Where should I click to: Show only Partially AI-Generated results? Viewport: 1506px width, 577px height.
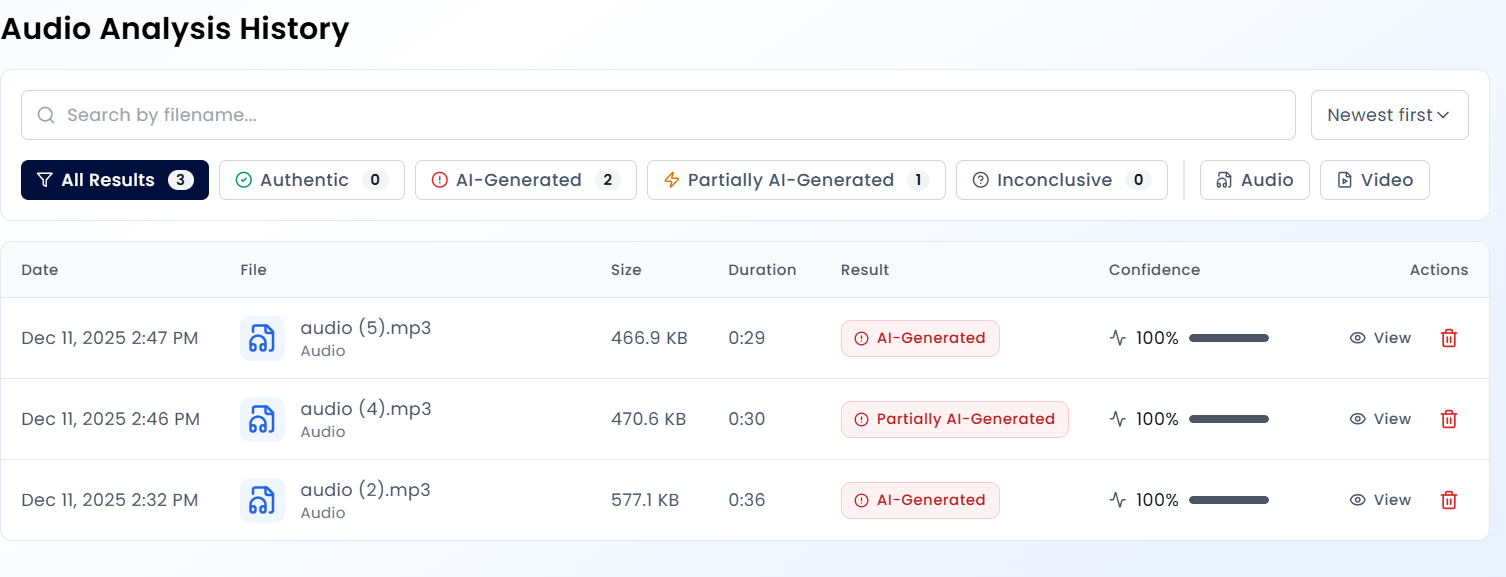[795, 180]
